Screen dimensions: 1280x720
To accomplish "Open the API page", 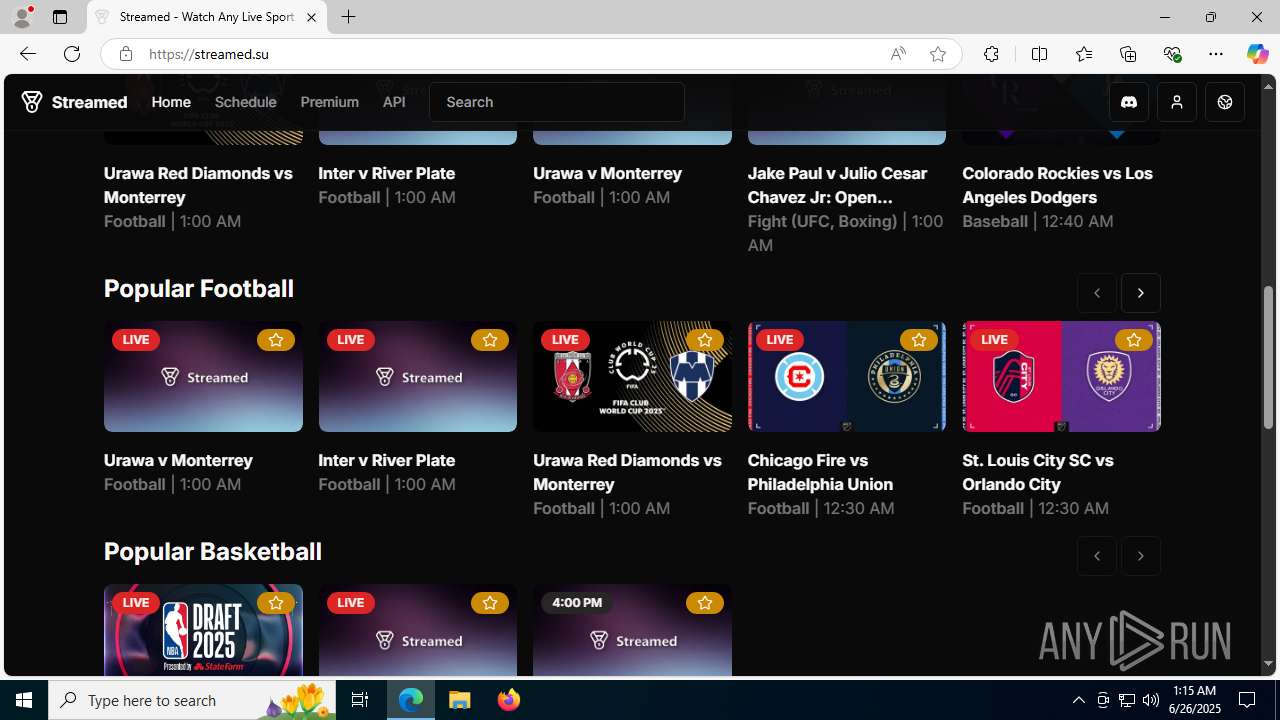I will coord(394,102).
